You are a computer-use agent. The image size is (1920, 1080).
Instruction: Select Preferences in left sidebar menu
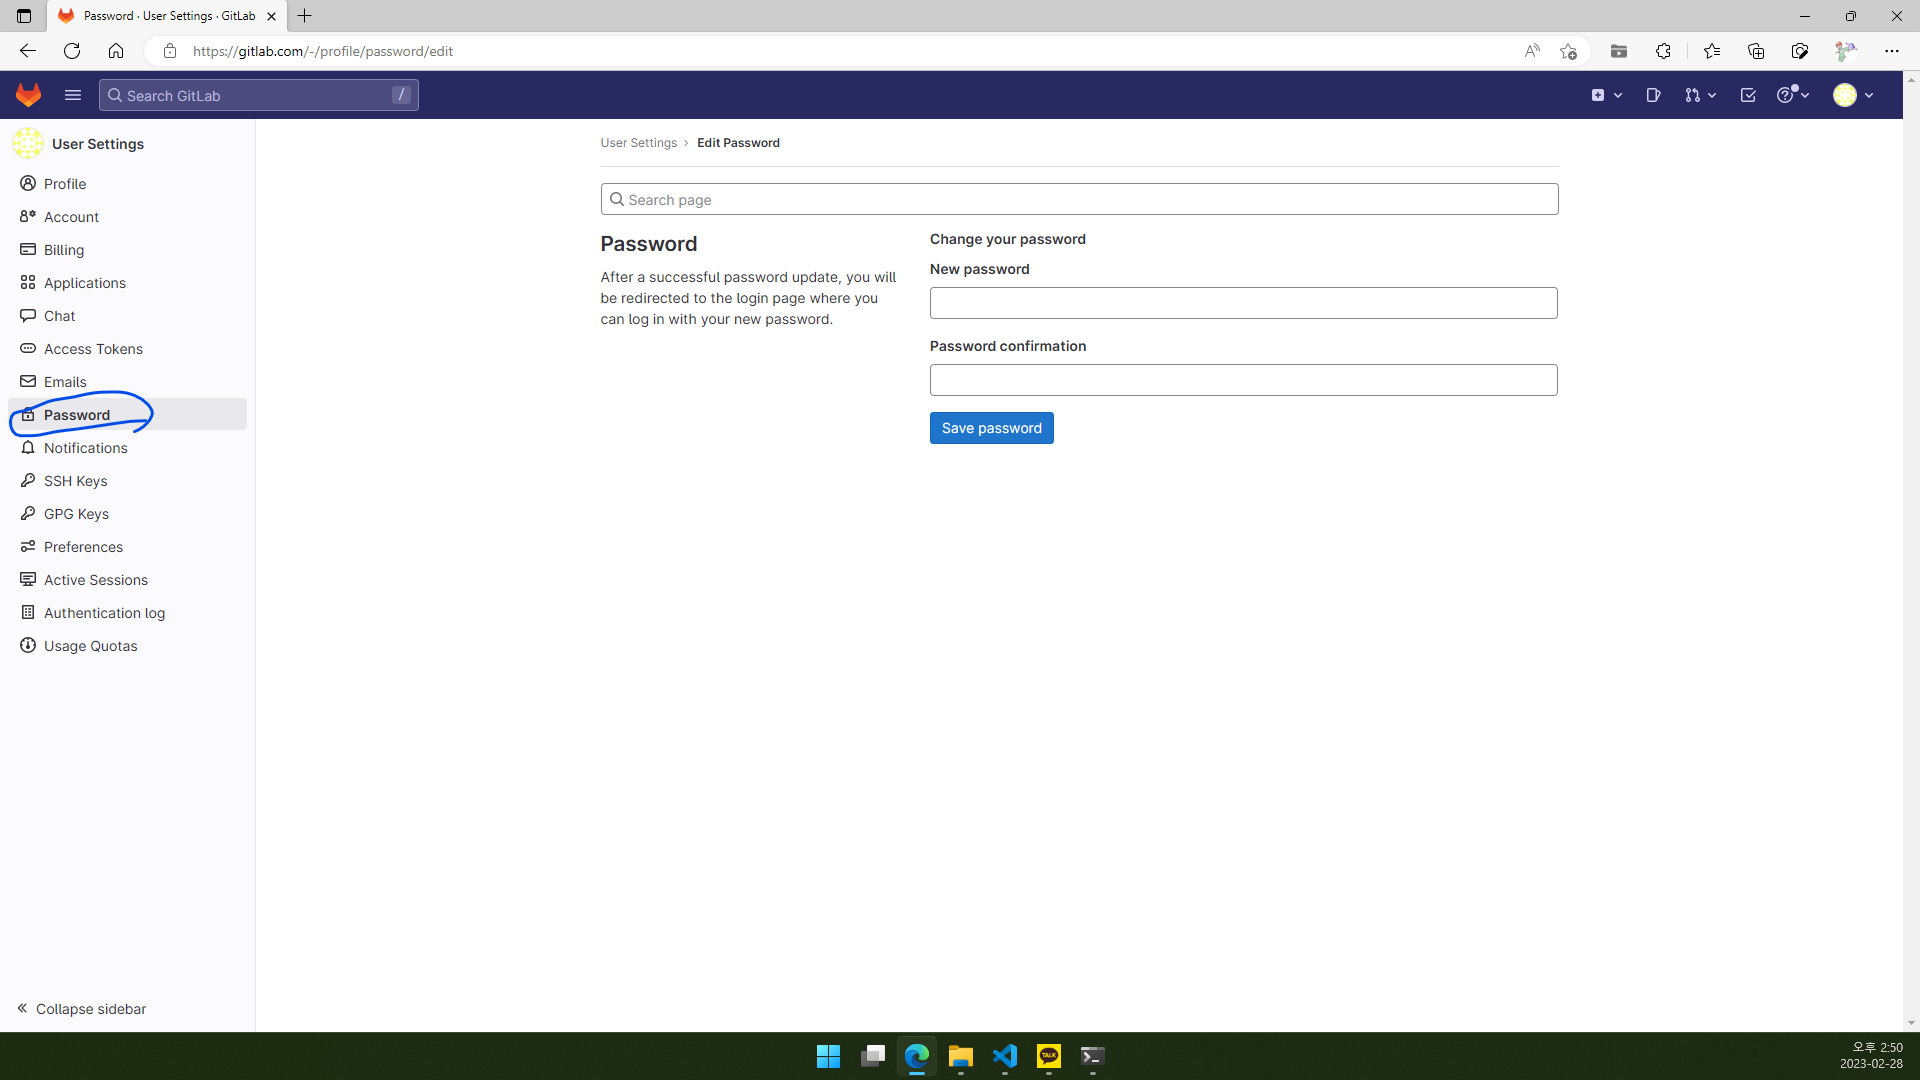(x=83, y=546)
